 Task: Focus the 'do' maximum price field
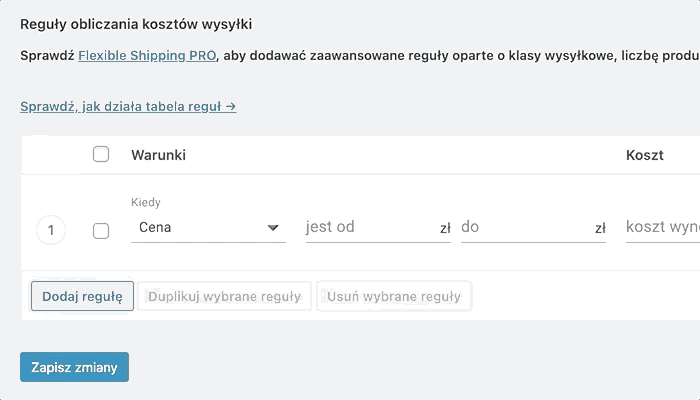pos(523,228)
